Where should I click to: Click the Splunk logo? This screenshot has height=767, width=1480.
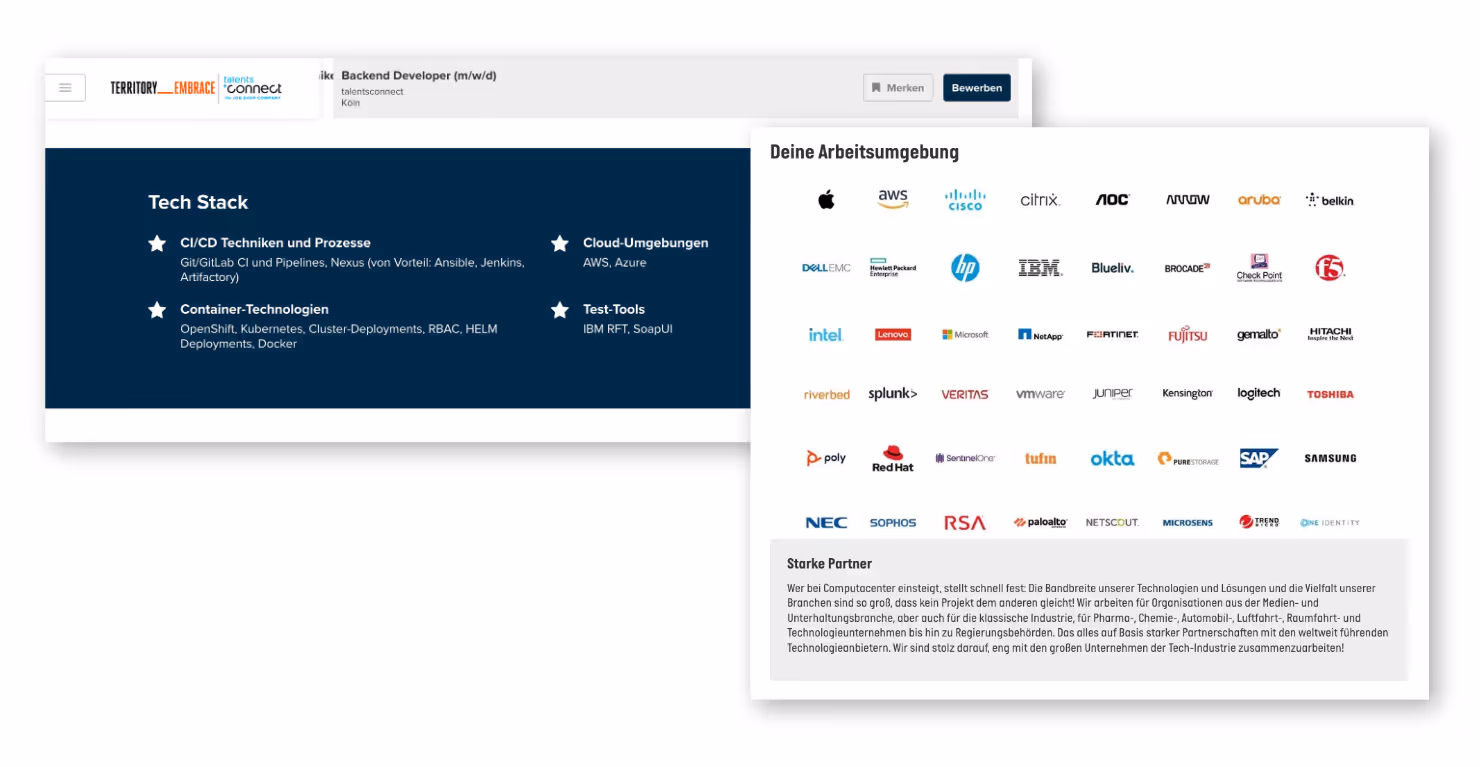tap(893, 394)
